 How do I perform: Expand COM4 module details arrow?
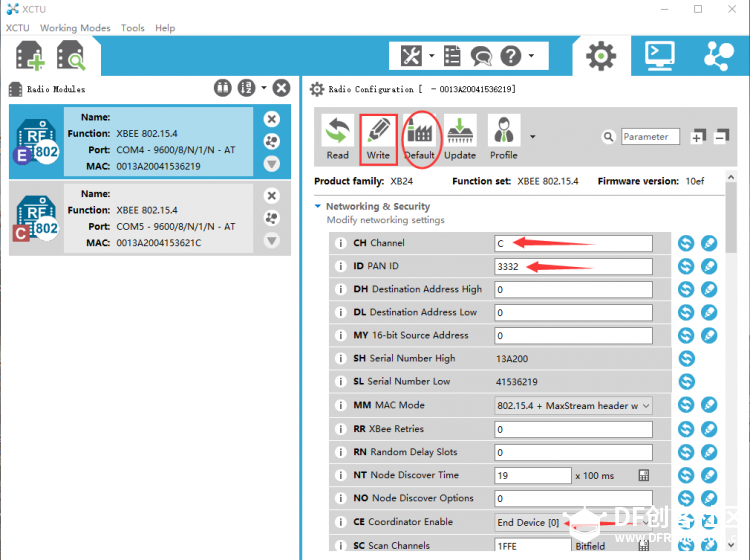tap(272, 164)
